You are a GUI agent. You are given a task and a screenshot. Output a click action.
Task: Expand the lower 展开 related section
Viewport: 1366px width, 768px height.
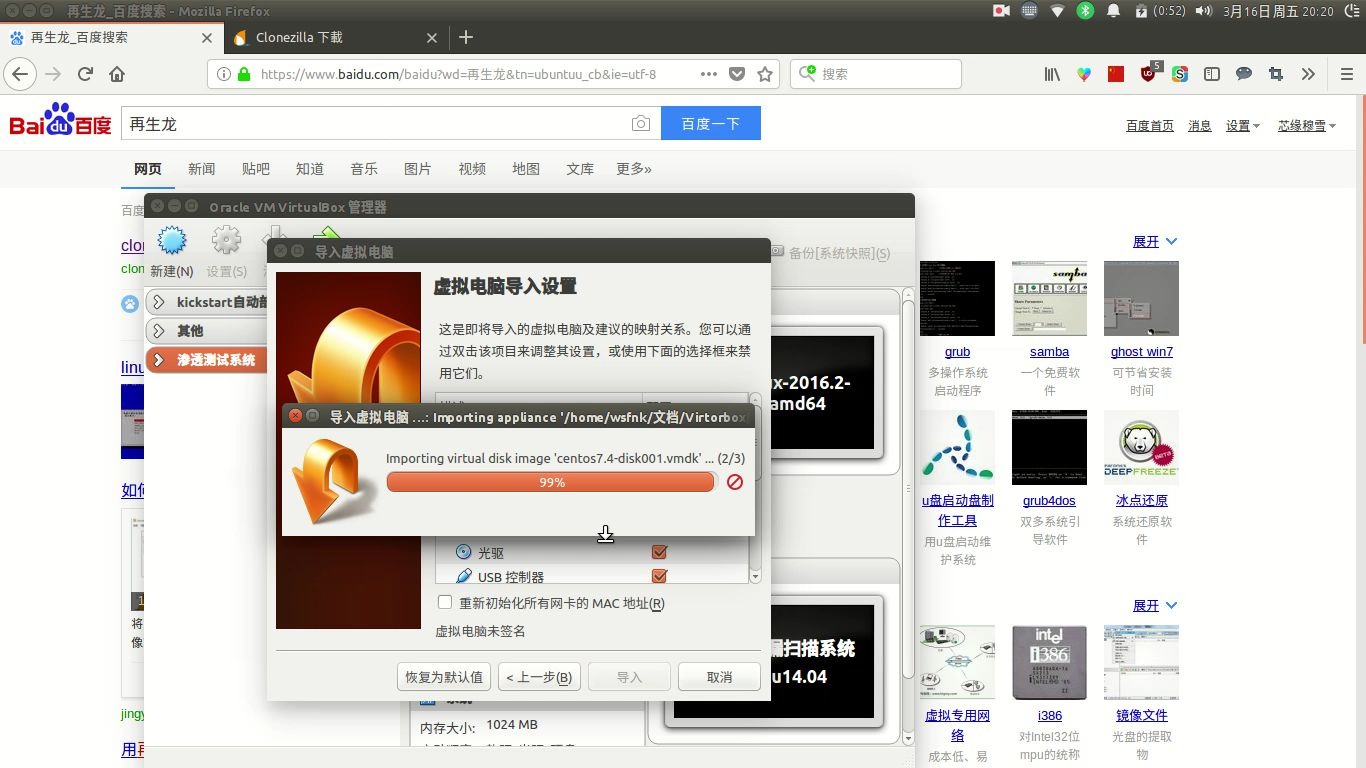click(x=1155, y=606)
